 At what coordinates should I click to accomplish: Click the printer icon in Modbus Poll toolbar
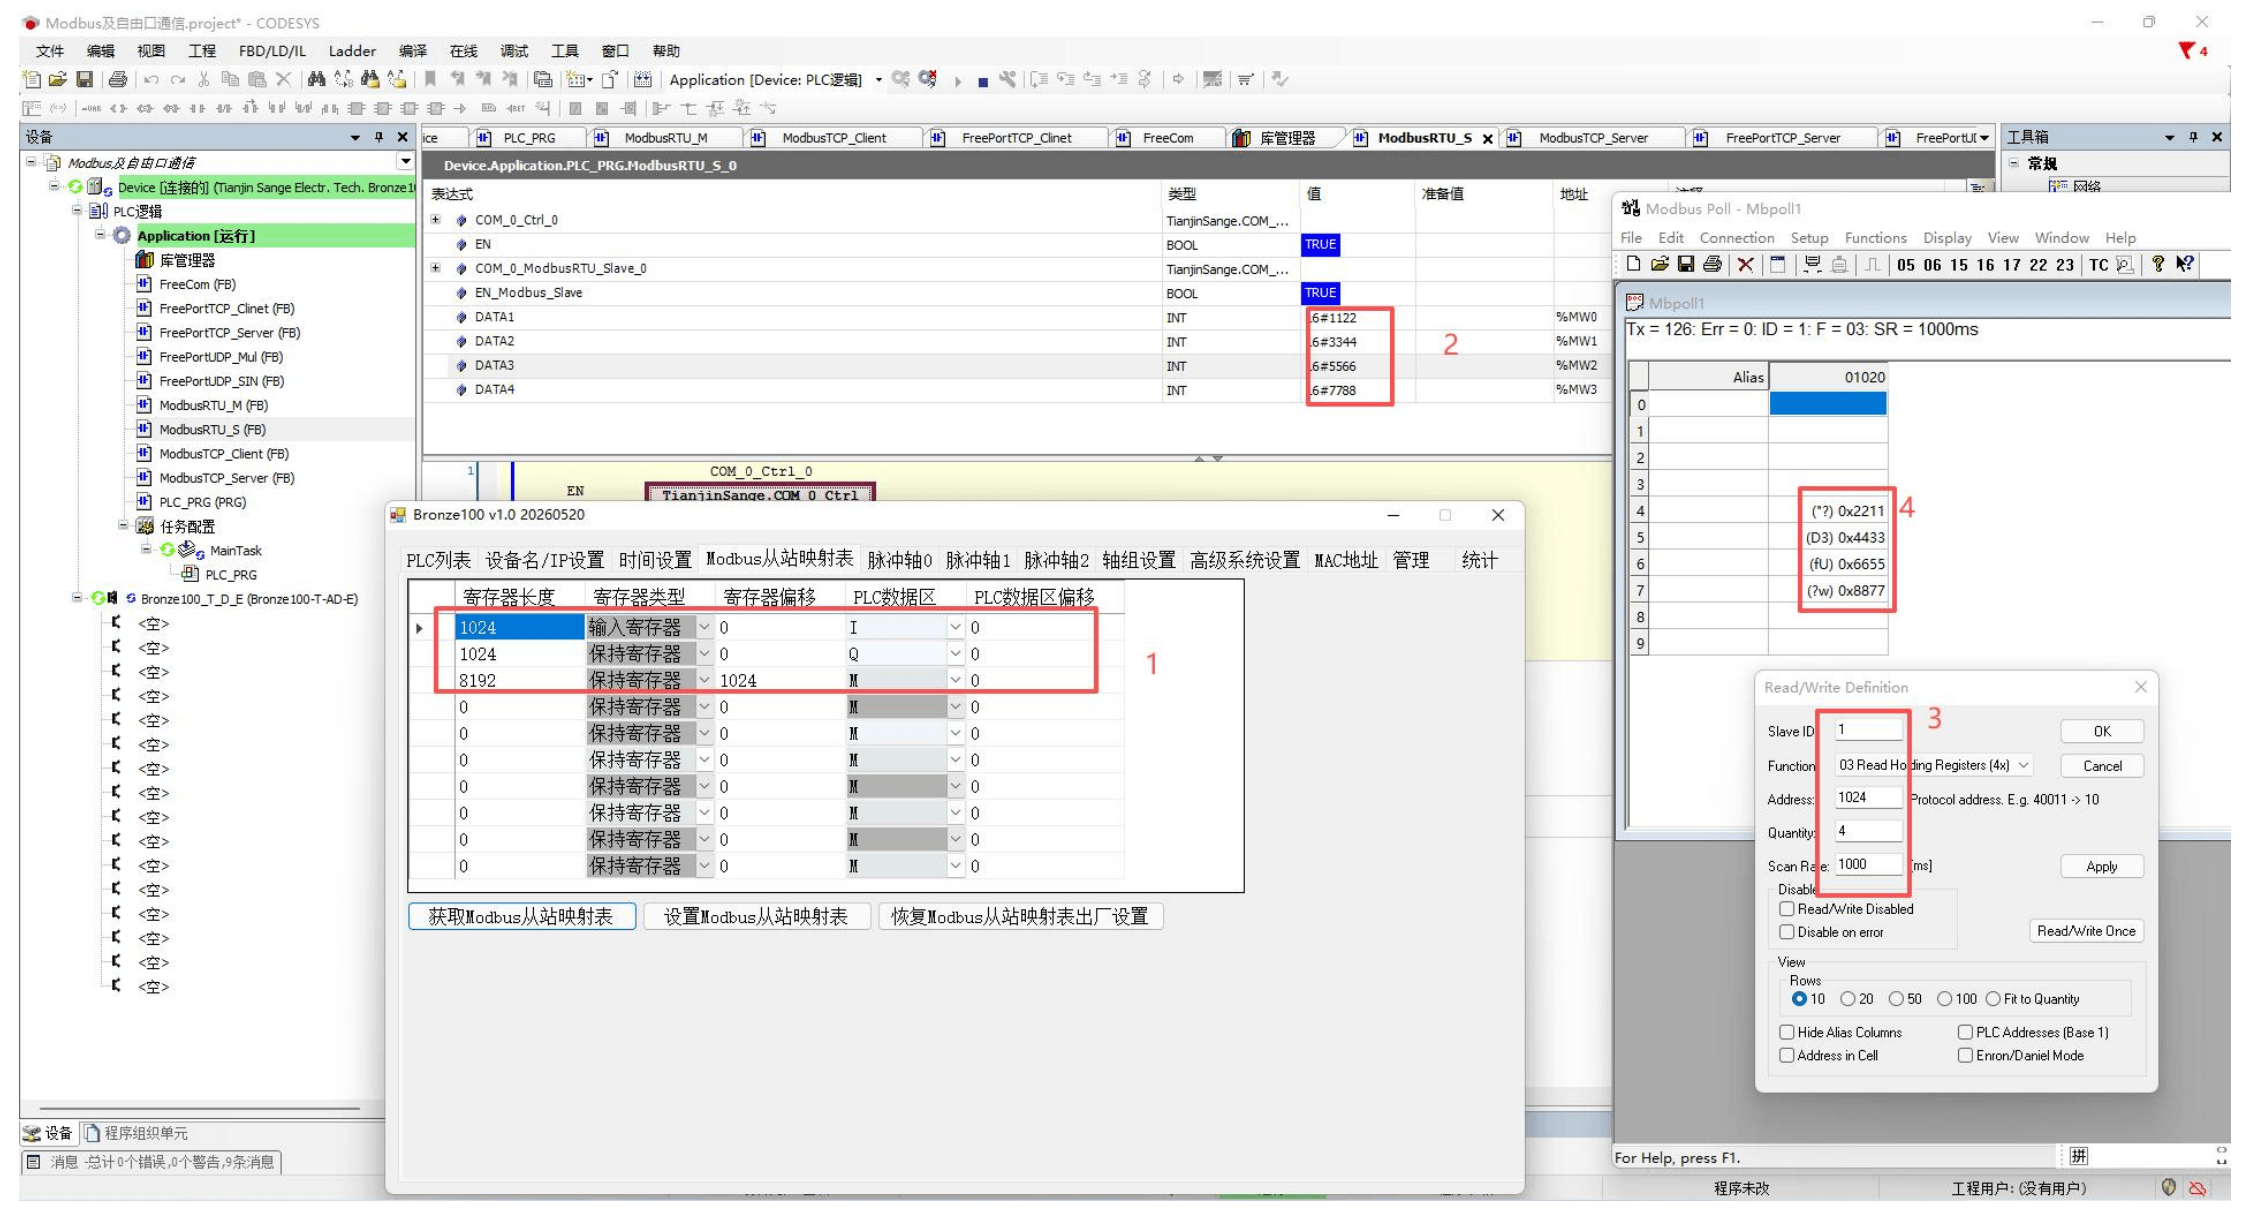(x=1713, y=264)
